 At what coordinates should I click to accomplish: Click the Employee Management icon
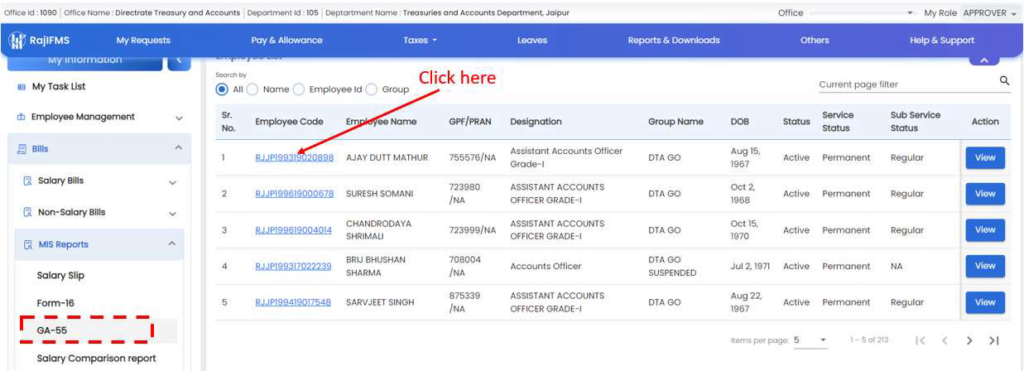pyautogui.click(x=21, y=117)
